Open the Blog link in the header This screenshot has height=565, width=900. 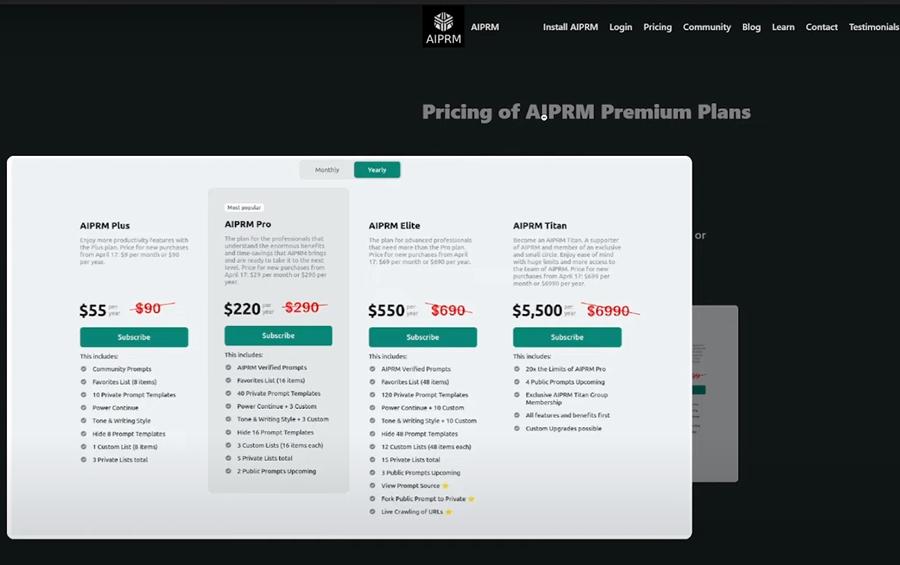click(x=751, y=27)
